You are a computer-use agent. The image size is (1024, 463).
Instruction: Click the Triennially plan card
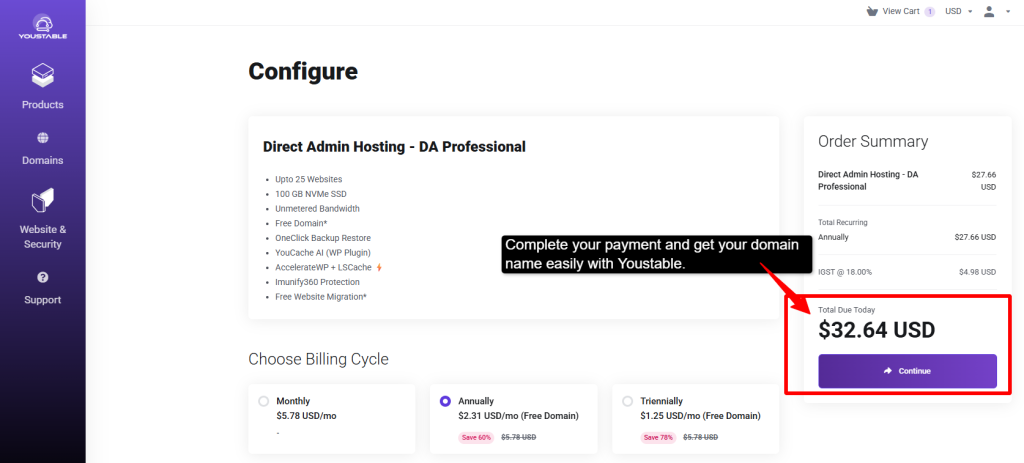coord(696,419)
